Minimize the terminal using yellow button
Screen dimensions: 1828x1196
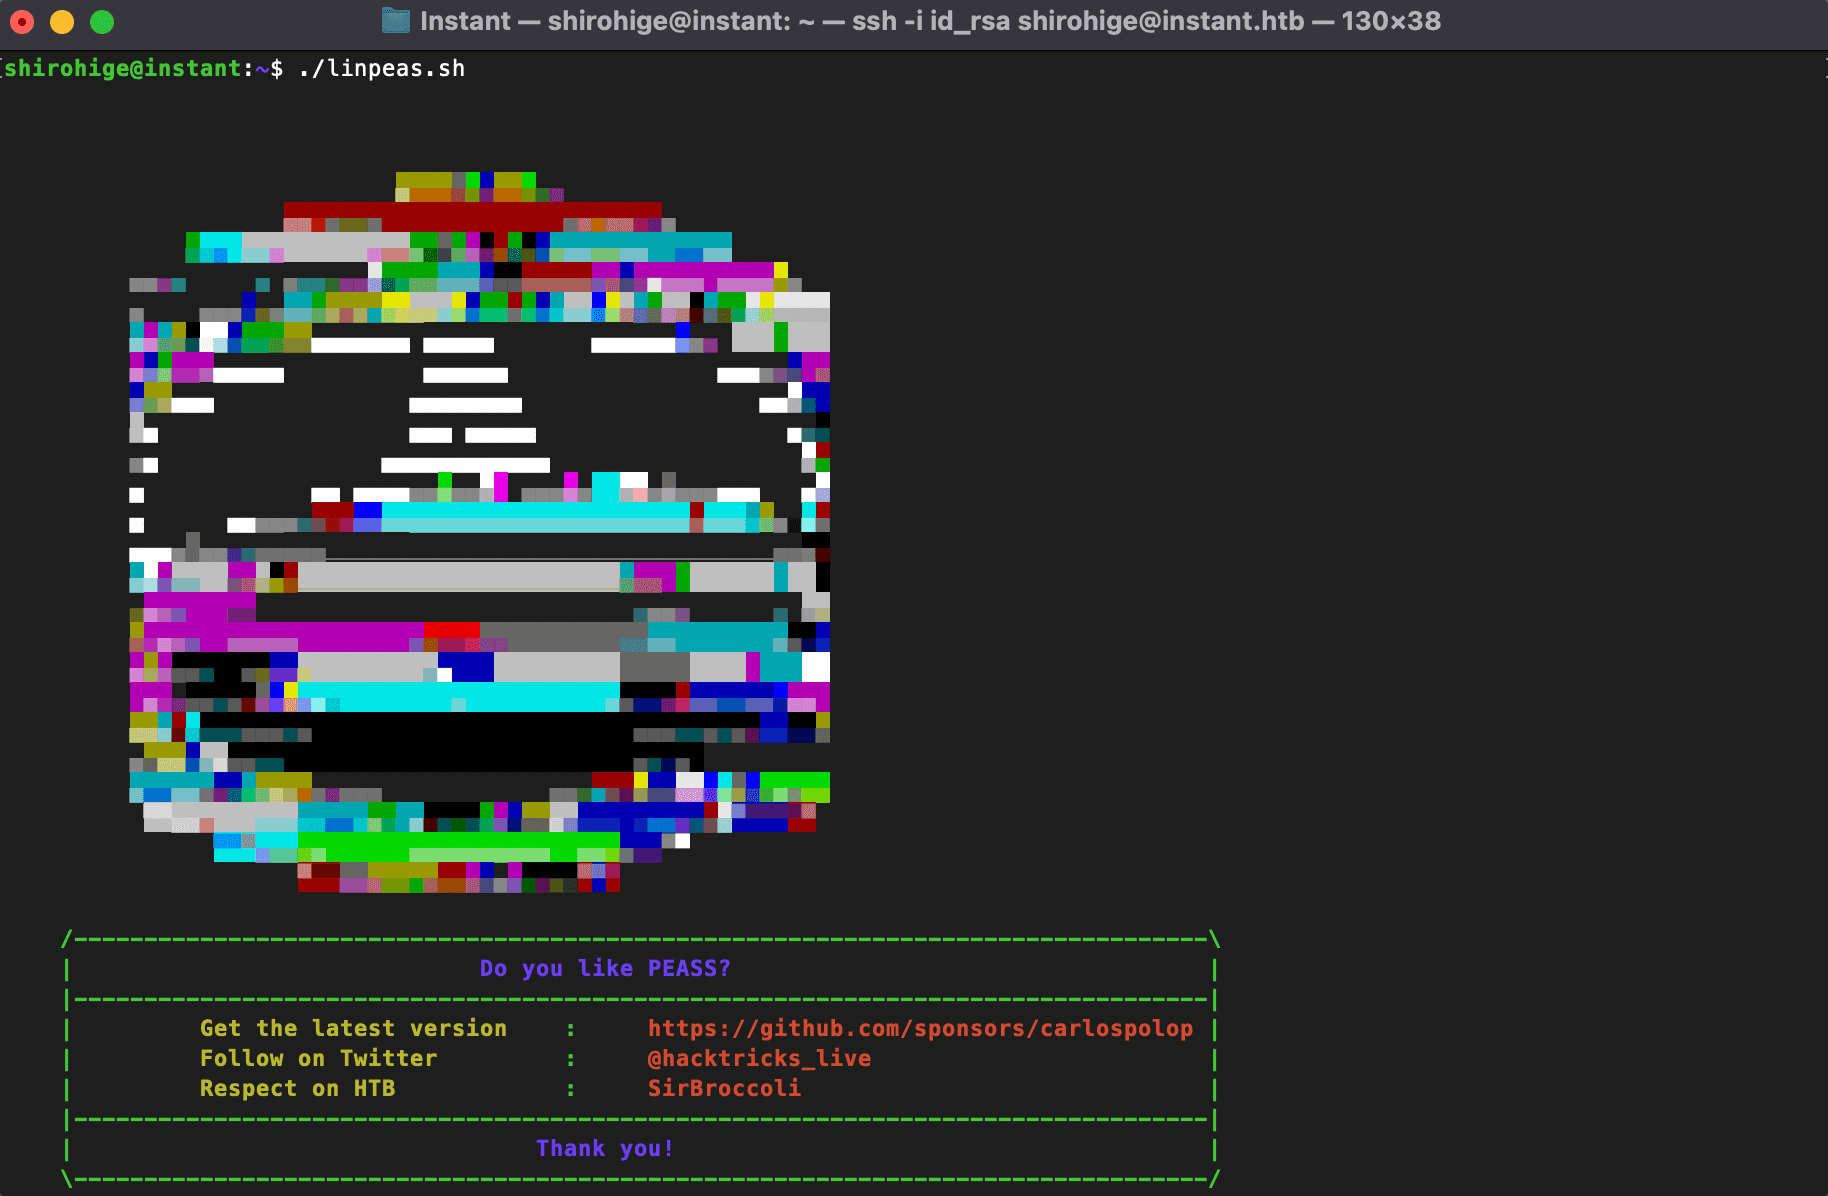[x=62, y=21]
